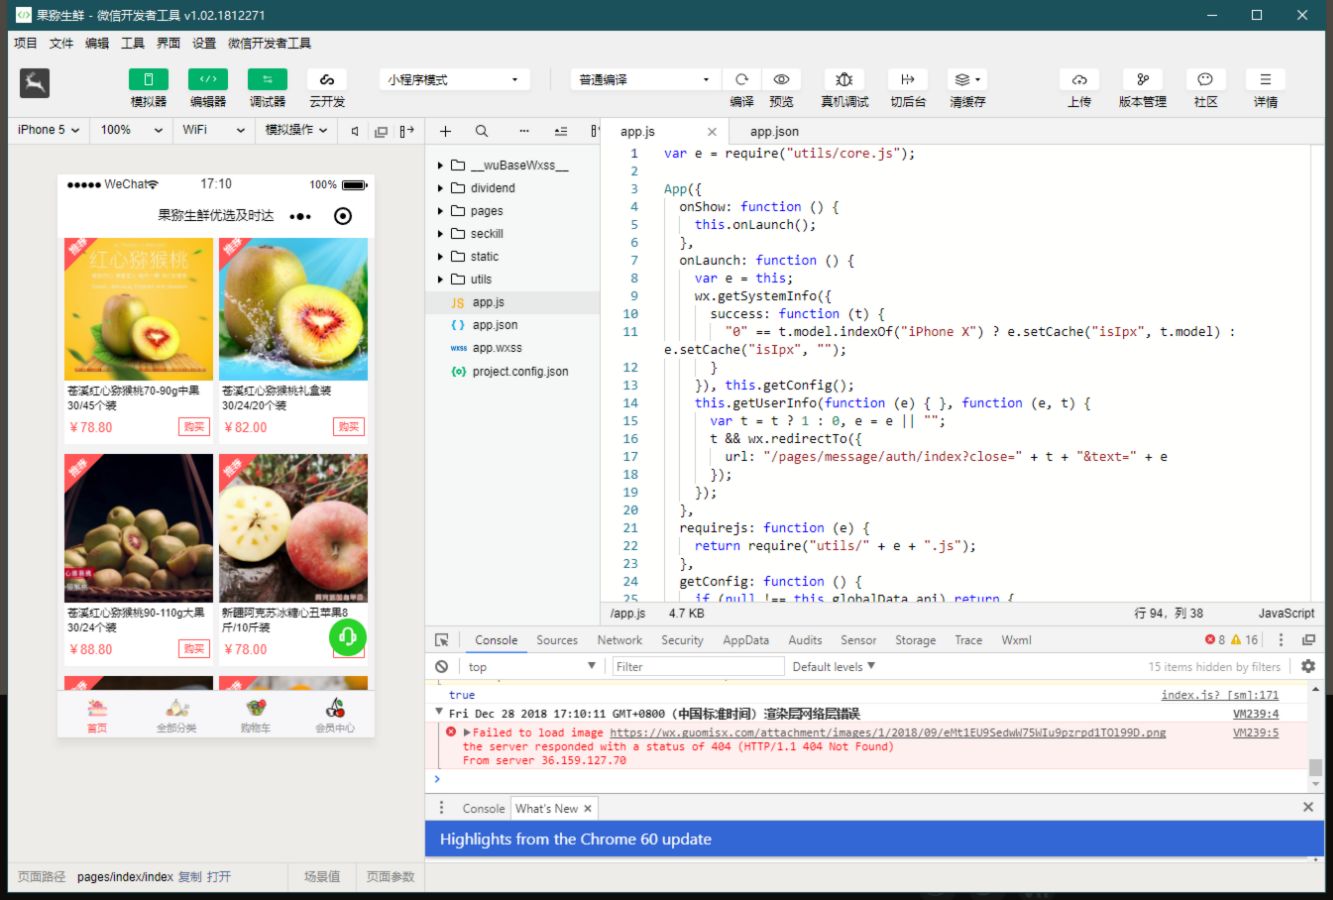Toggle the 编辑器 editor panel button
The width and height of the screenshot is (1333, 900).
pos(208,80)
